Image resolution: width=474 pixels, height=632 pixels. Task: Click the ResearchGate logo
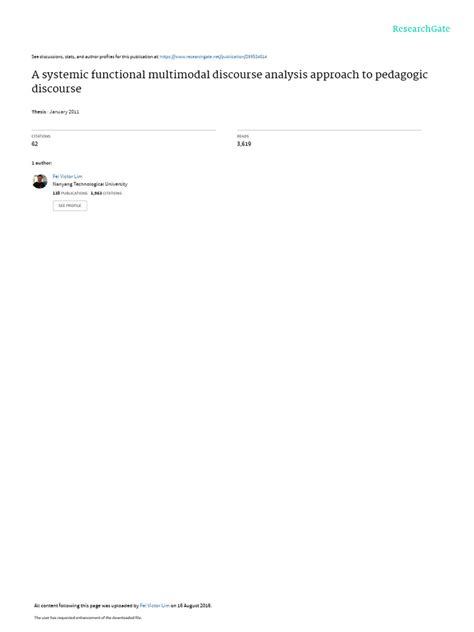coord(421,29)
